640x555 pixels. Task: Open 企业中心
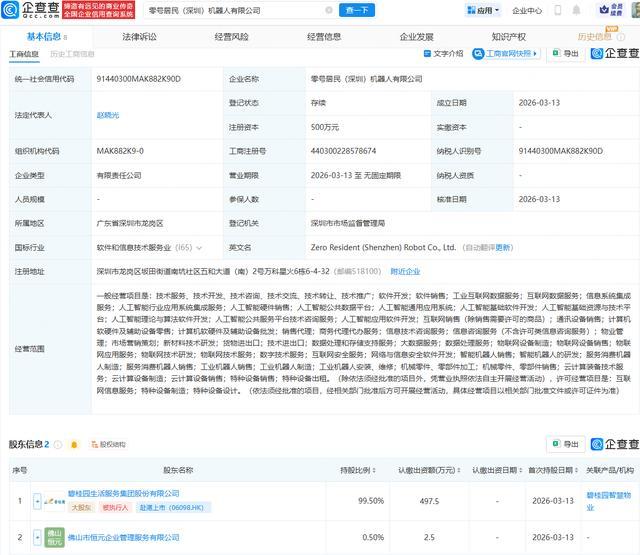(x=527, y=11)
